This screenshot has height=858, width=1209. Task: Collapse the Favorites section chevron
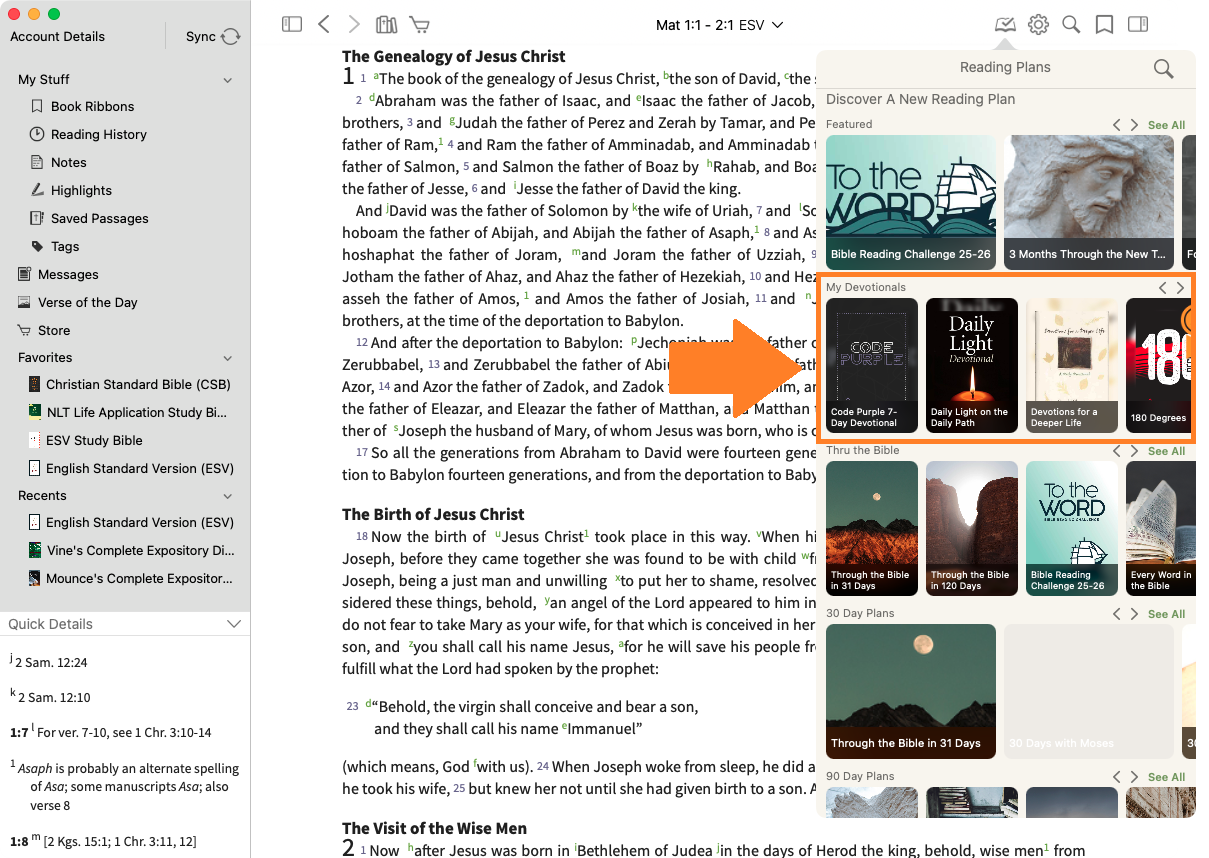[x=228, y=358]
